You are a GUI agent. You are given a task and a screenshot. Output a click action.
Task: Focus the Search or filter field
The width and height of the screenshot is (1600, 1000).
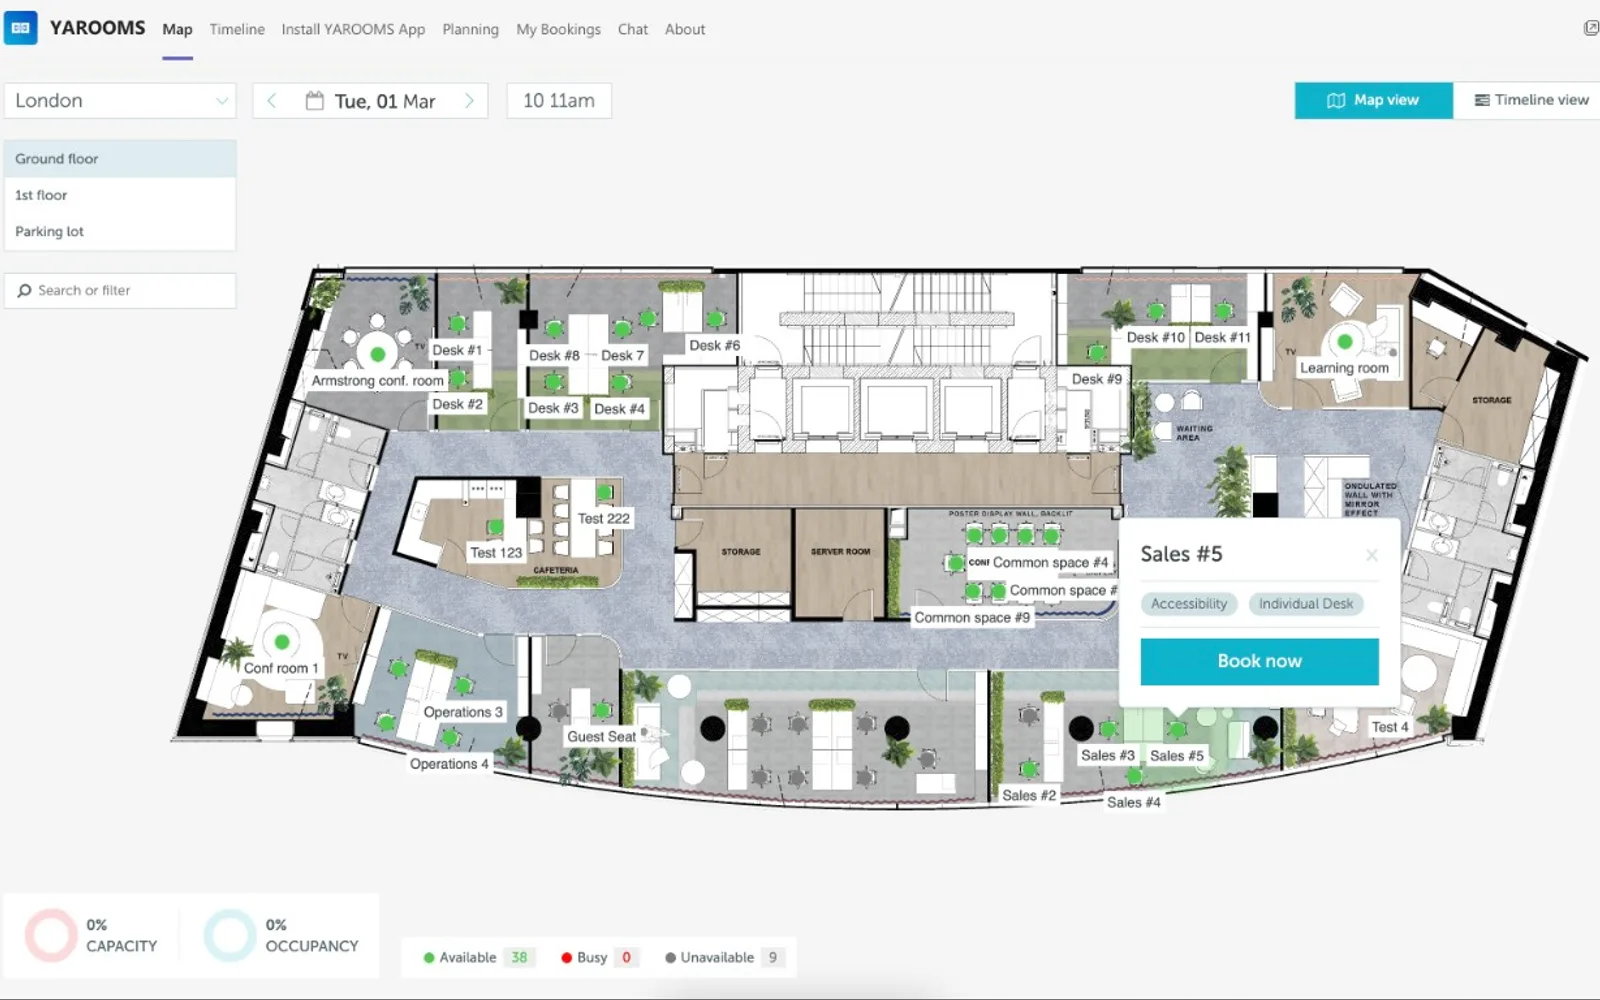pos(120,290)
